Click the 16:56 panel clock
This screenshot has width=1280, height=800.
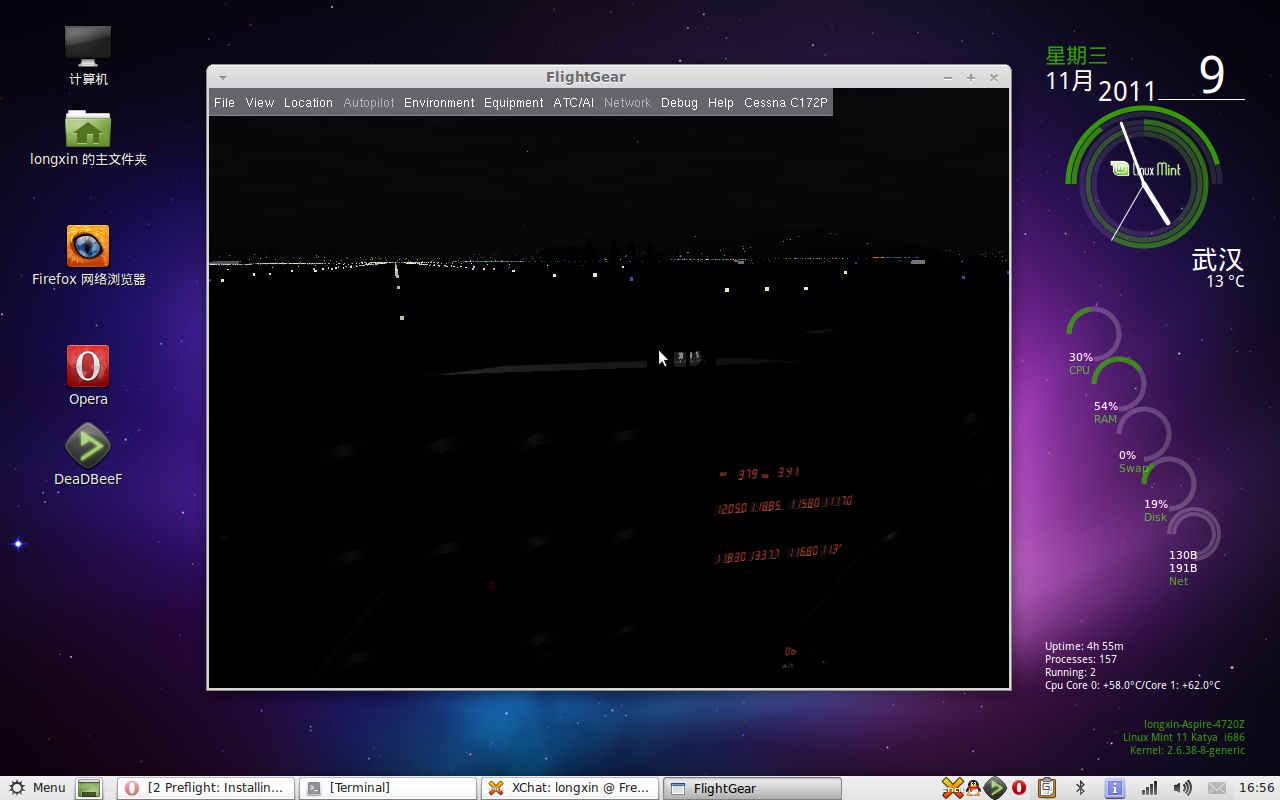point(1256,788)
